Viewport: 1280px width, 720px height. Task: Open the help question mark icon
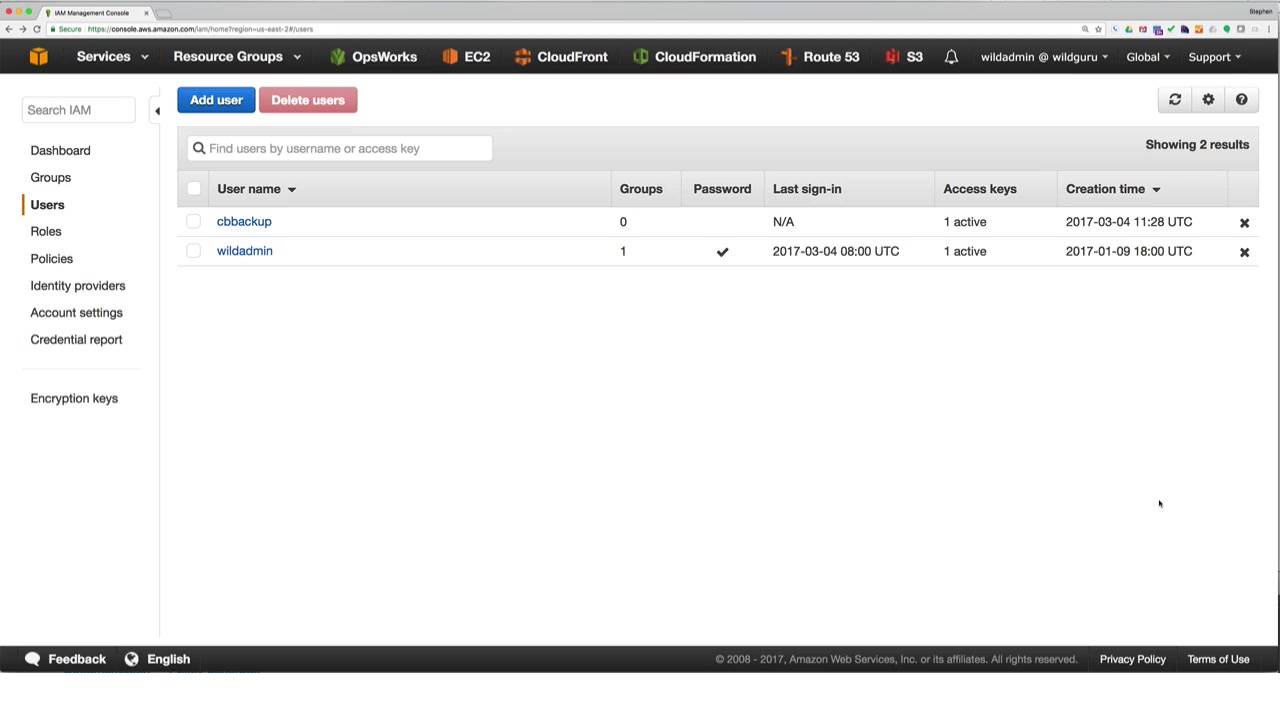[x=1241, y=100]
